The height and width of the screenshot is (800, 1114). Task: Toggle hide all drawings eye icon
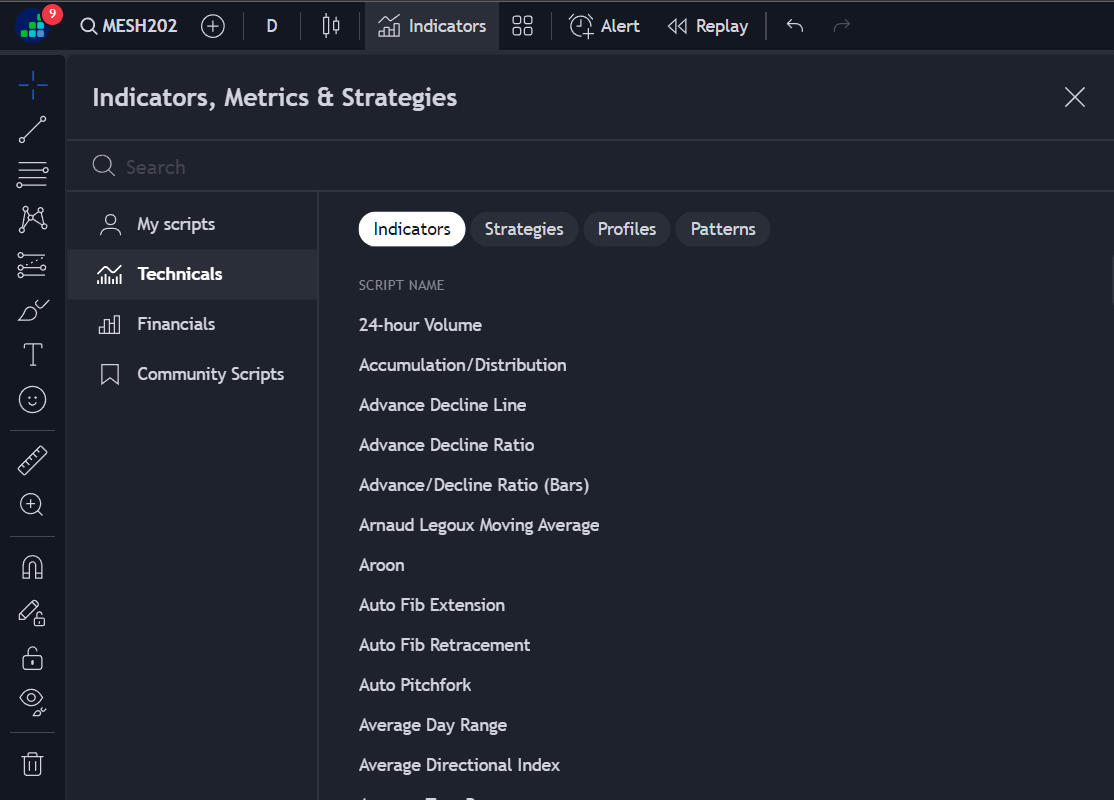click(33, 703)
